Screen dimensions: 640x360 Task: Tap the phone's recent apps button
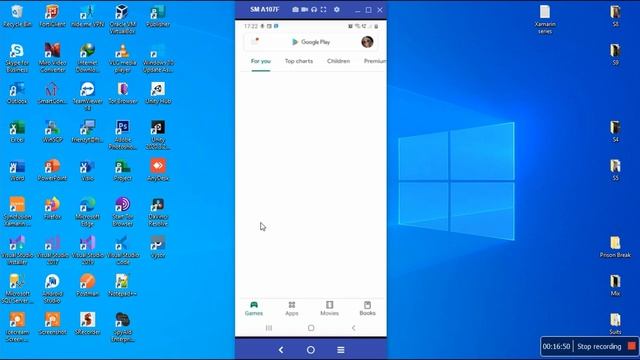point(269,328)
